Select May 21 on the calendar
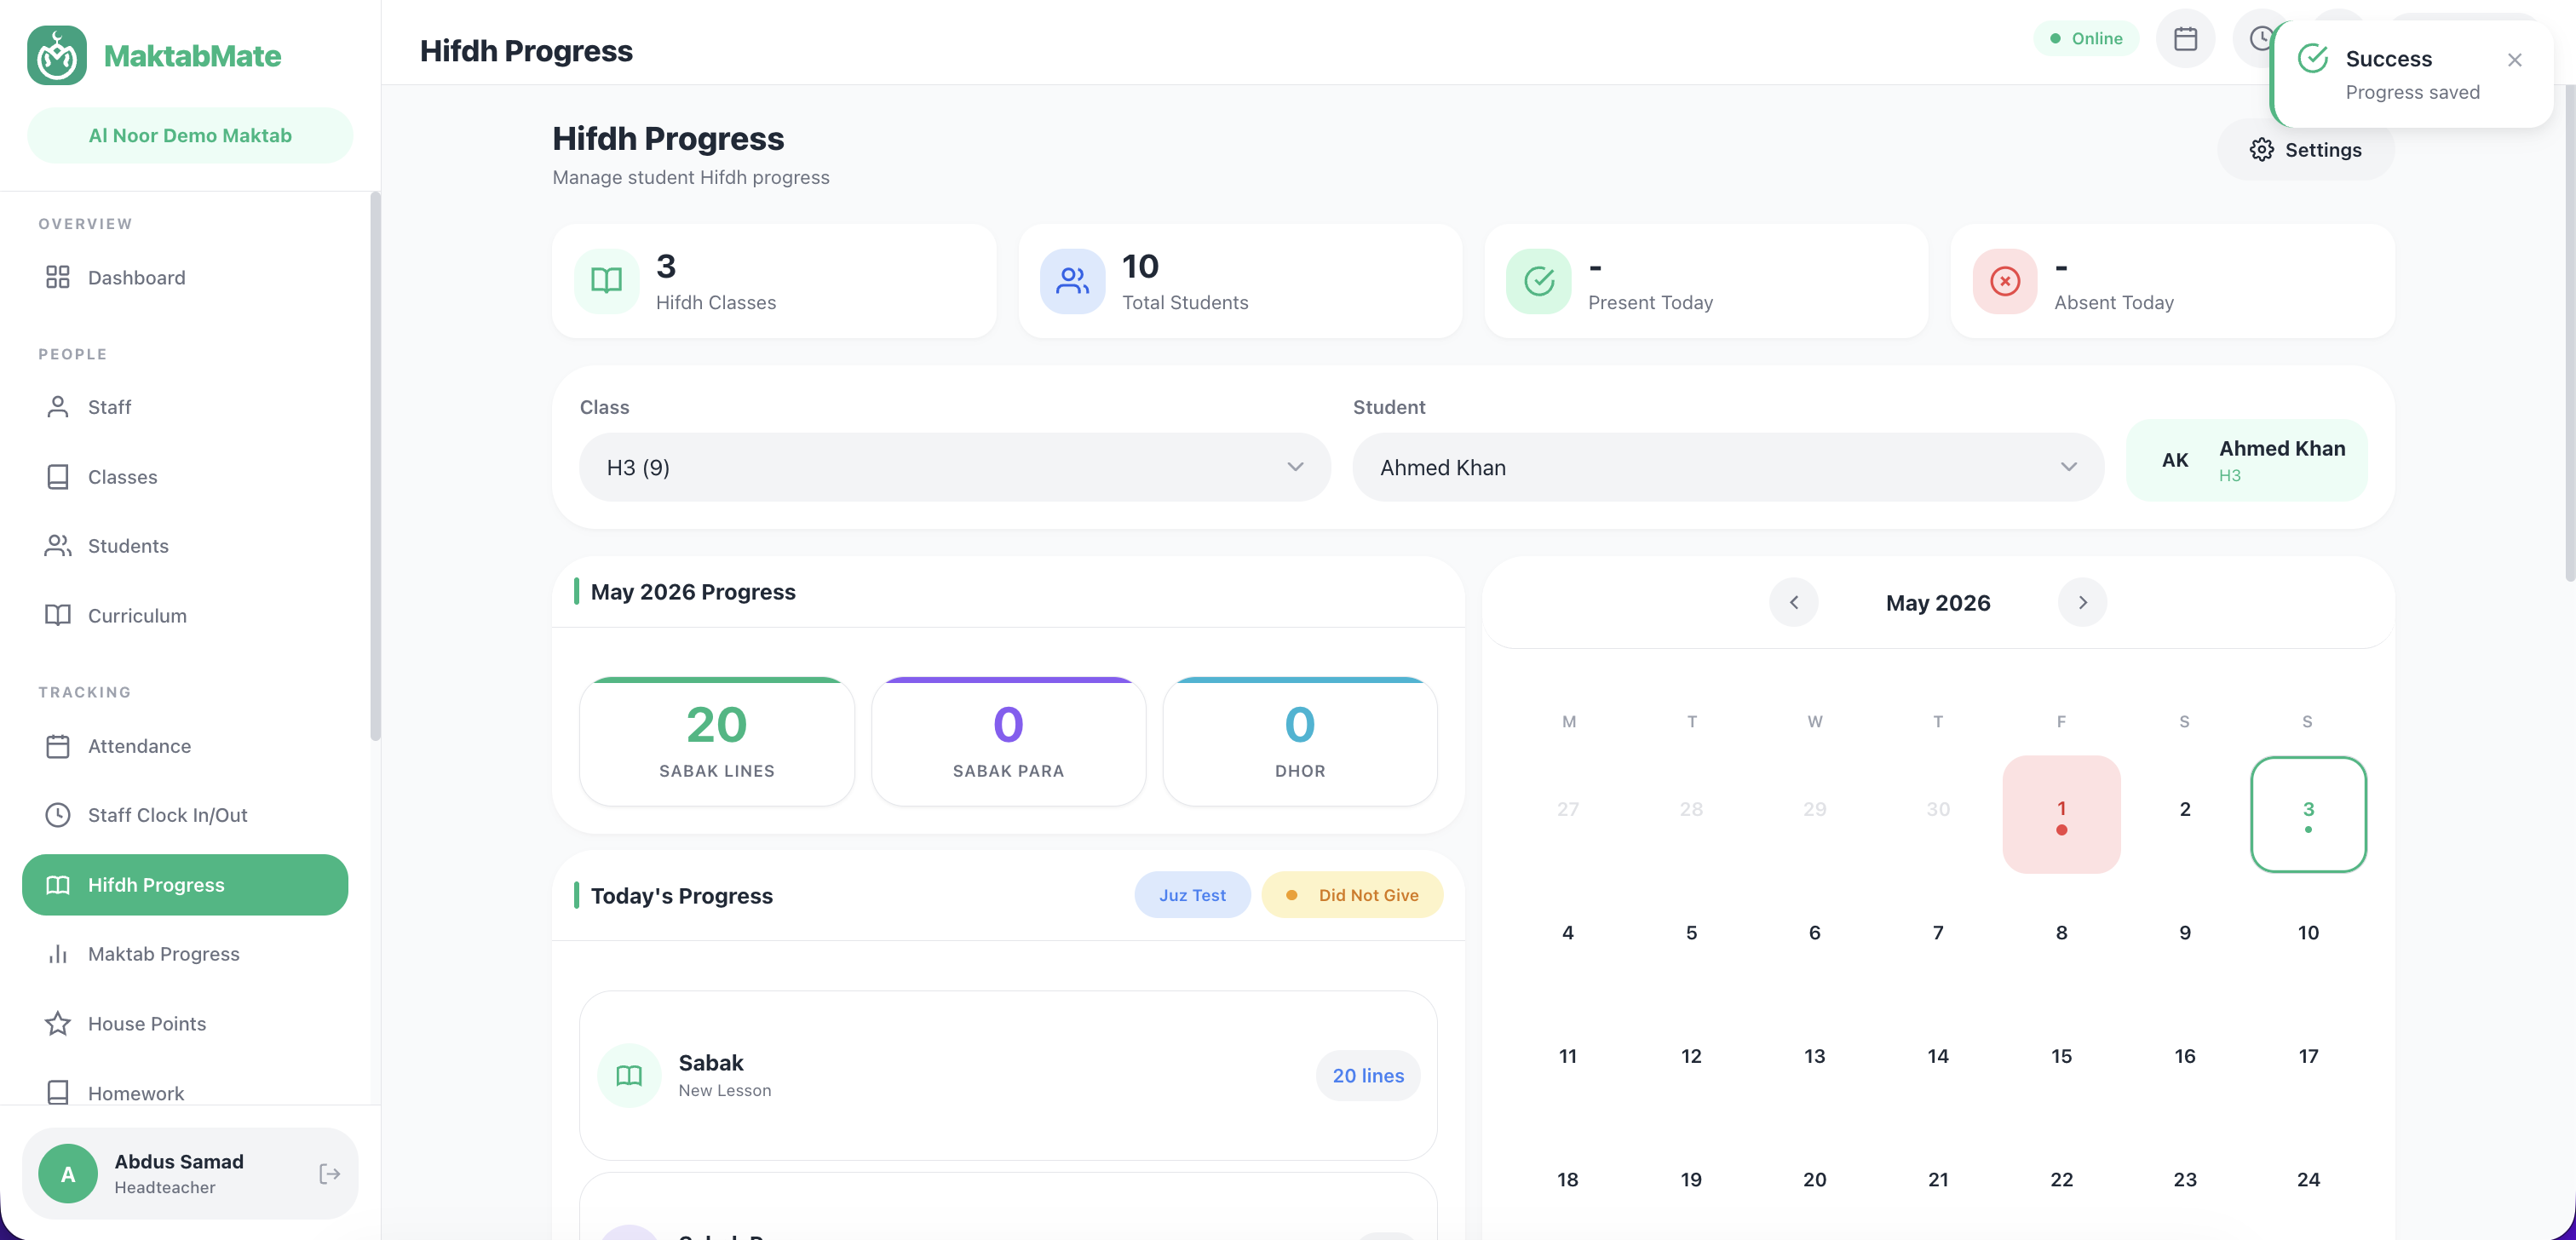2576x1240 pixels. [1938, 1179]
